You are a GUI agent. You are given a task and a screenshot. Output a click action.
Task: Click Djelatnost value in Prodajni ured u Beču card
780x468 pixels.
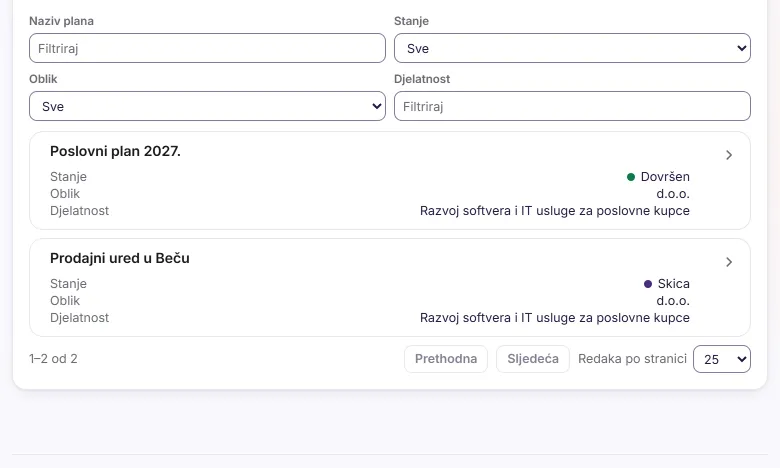click(555, 318)
